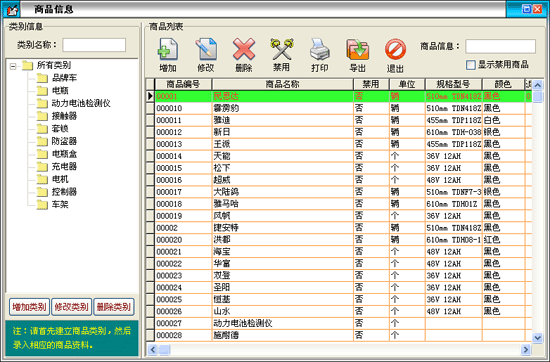
Task: Click the down arrow of vertical scrollbar
Action: tap(537, 337)
